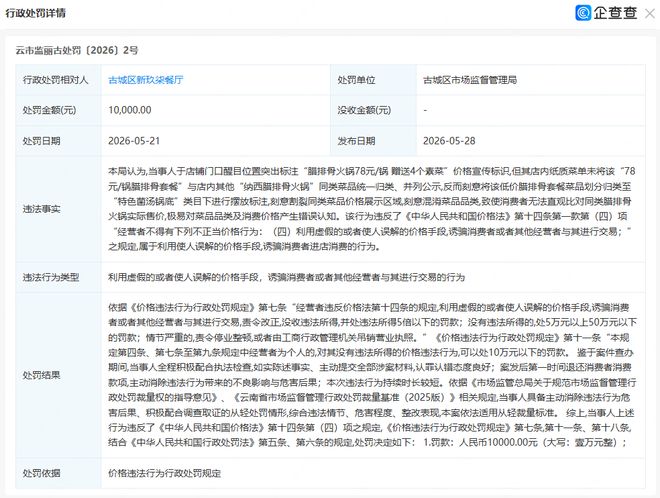Click the 处罚结果 label cell
This screenshot has height=498, width=660.
pyautogui.click(x=58, y=375)
